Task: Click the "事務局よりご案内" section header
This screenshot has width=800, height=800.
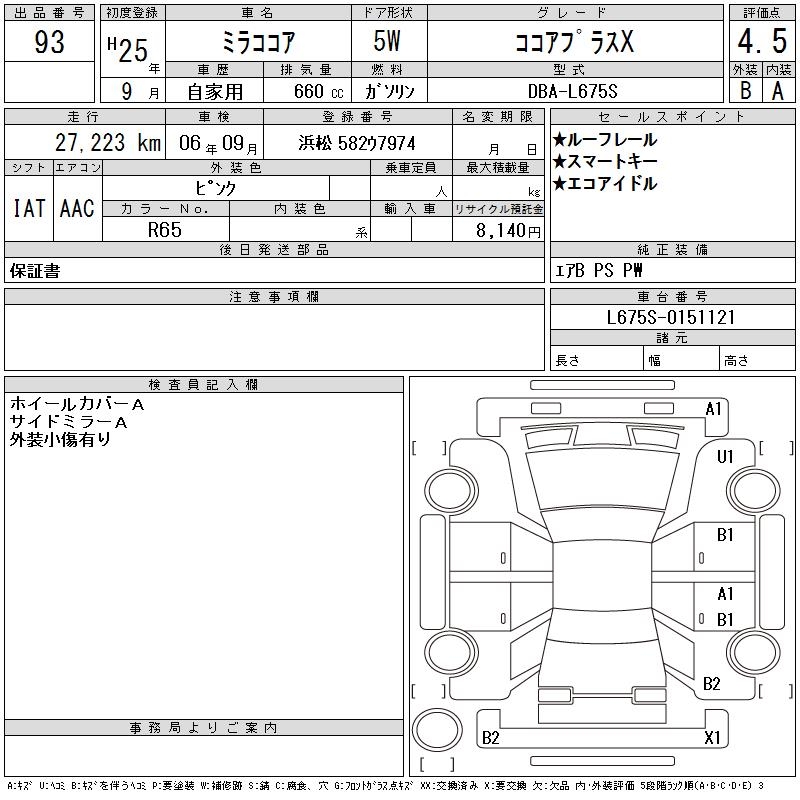Action: pyautogui.click(x=204, y=728)
